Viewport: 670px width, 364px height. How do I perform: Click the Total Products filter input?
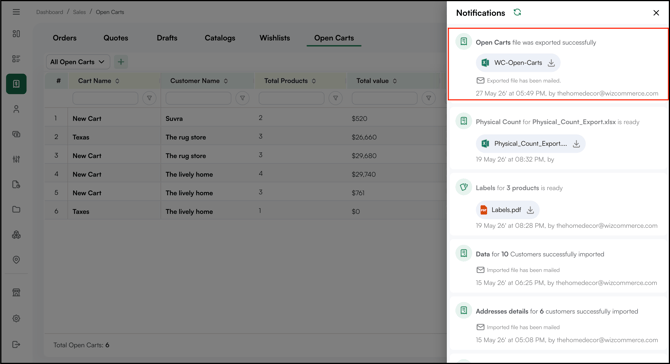pyautogui.click(x=291, y=98)
